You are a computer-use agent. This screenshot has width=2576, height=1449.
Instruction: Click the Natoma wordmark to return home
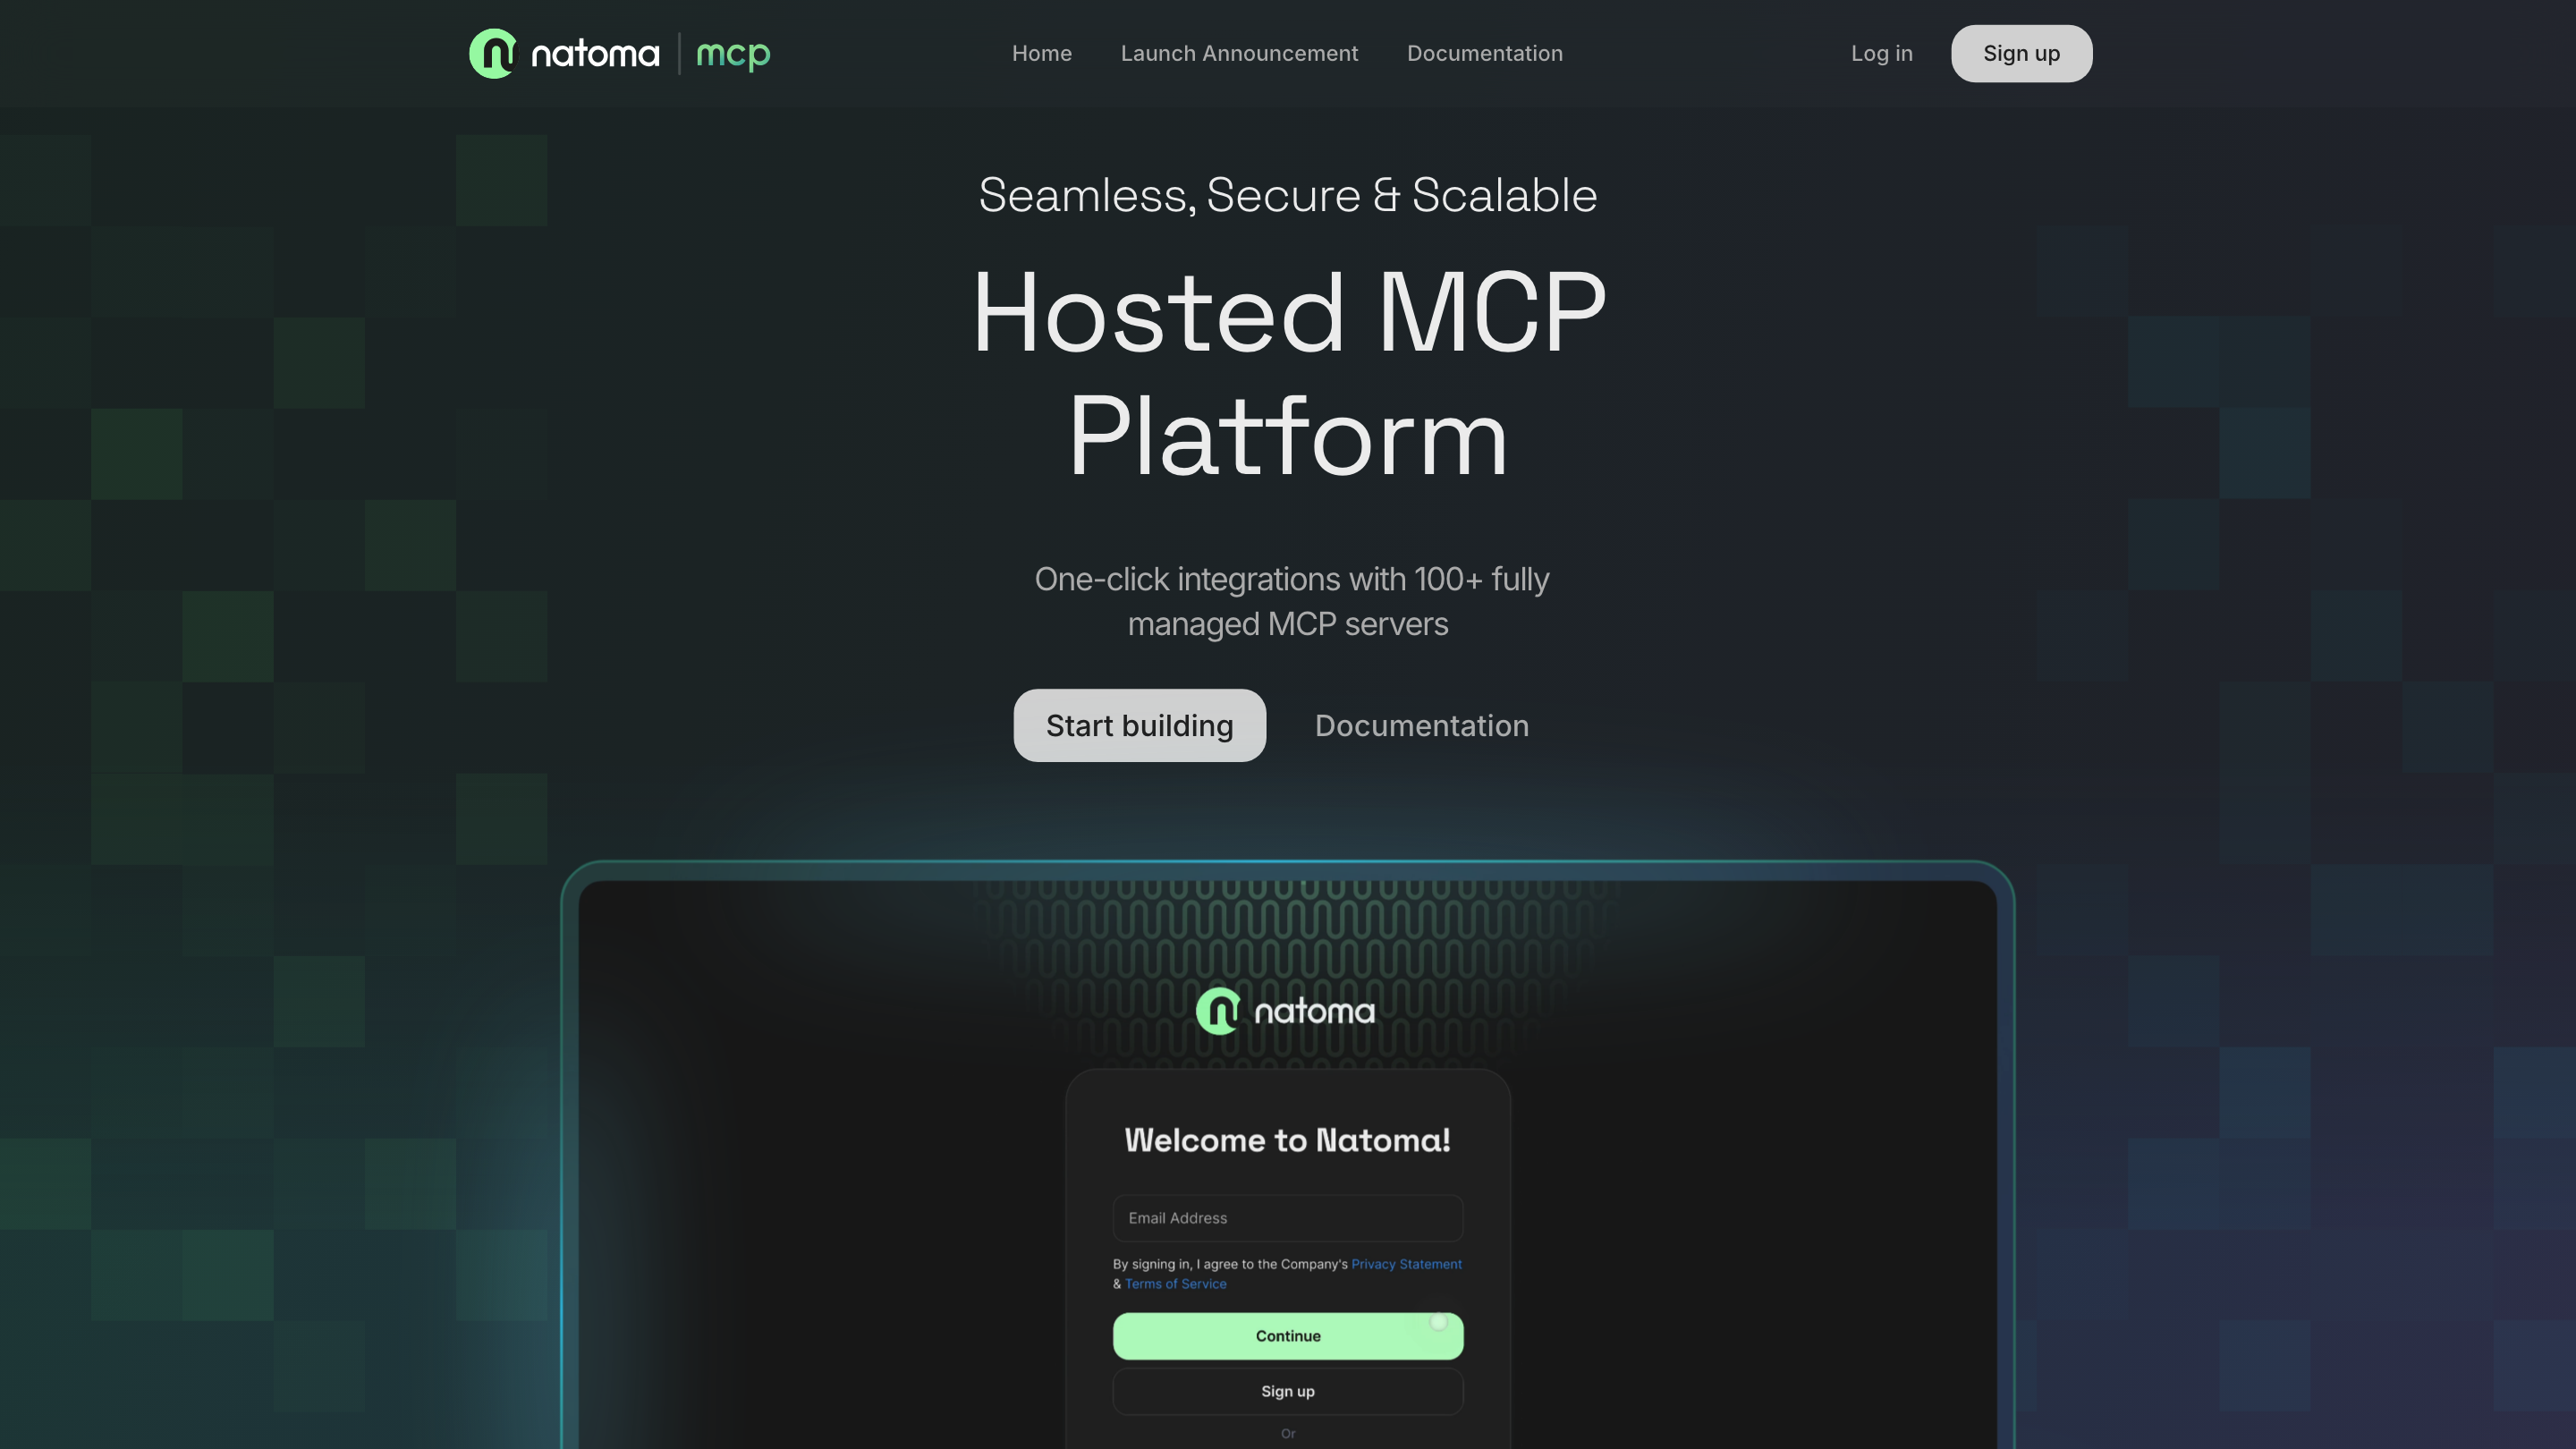[594, 53]
